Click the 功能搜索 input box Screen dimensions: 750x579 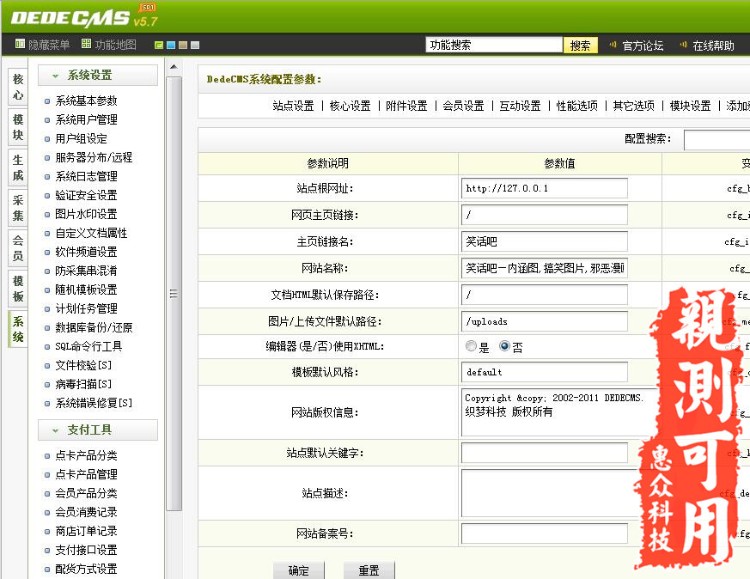pos(494,45)
